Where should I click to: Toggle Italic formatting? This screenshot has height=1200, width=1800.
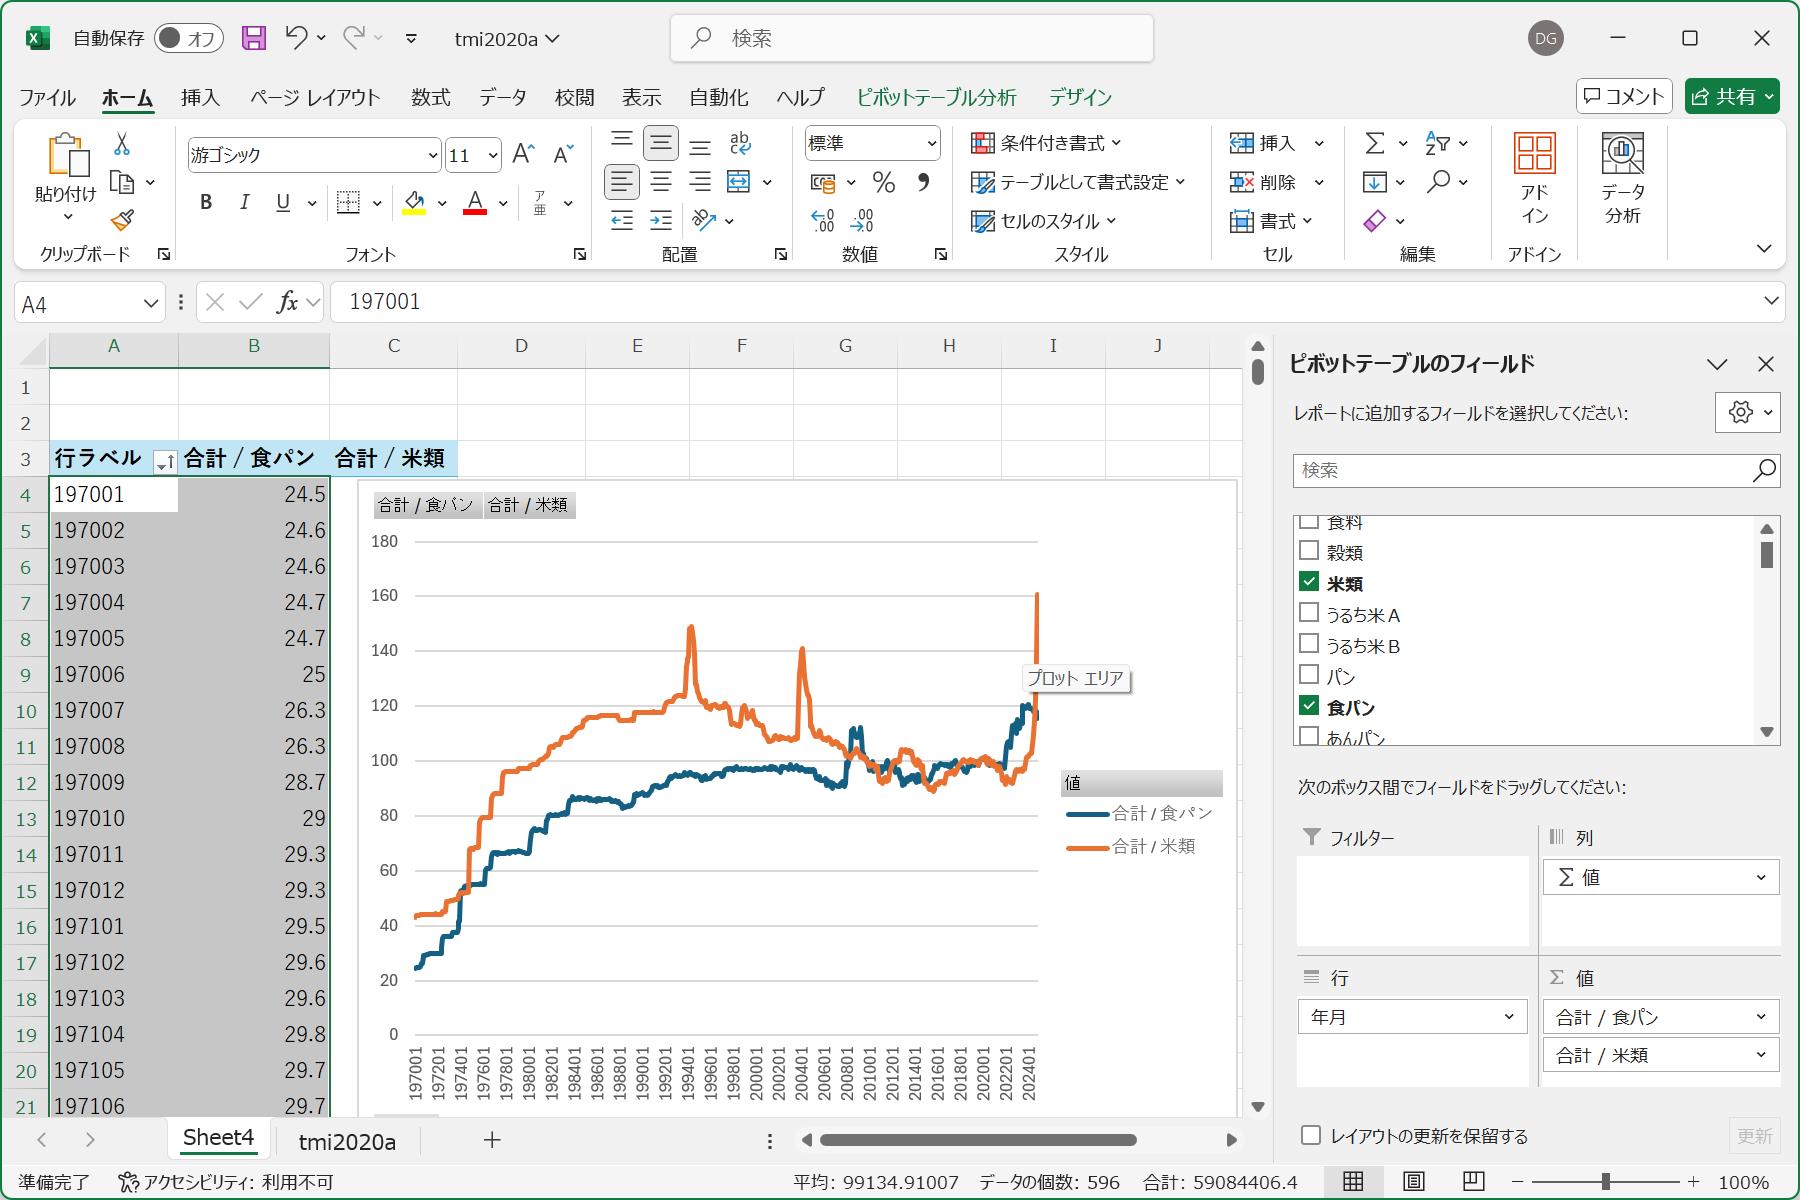244,203
